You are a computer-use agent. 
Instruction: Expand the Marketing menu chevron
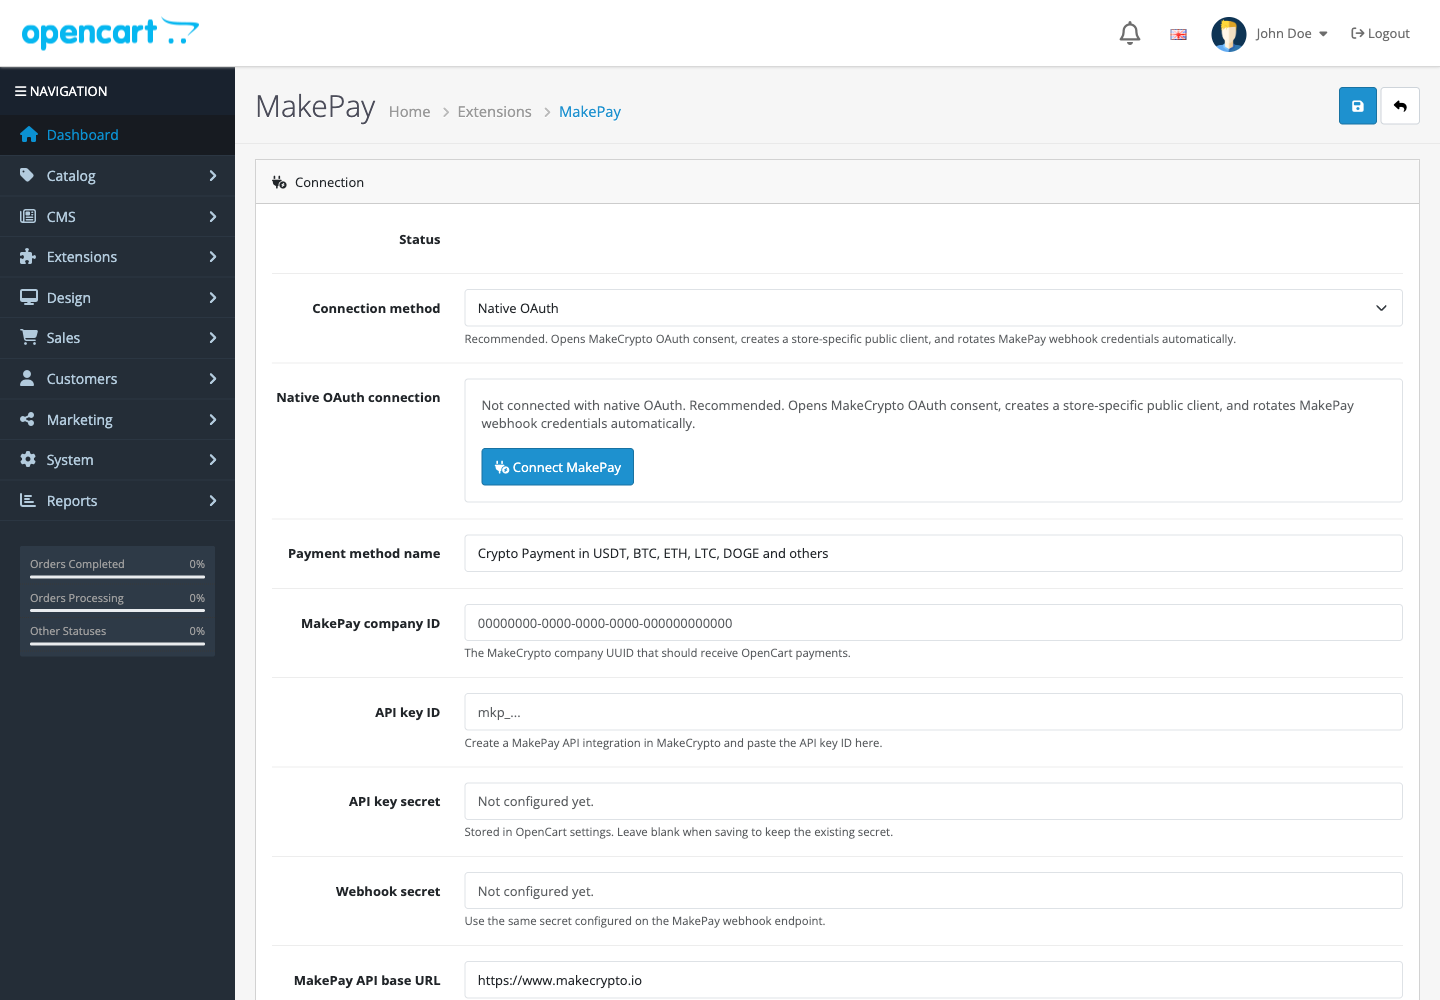[x=213, y=420]
